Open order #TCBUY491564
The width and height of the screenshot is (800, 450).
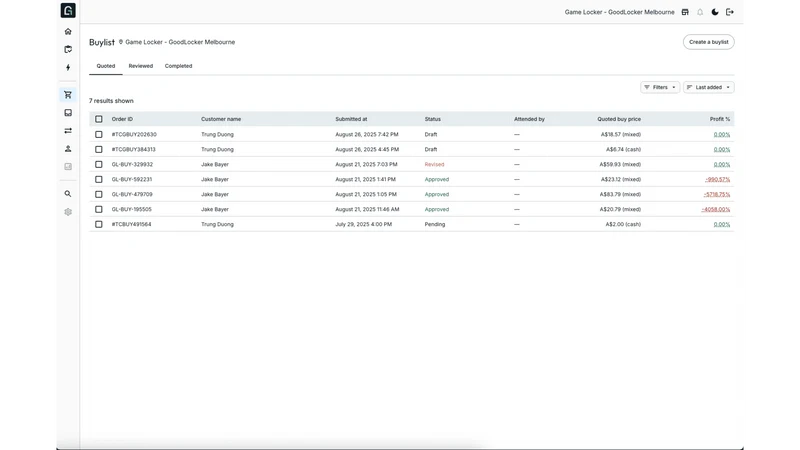coord(132,224)
